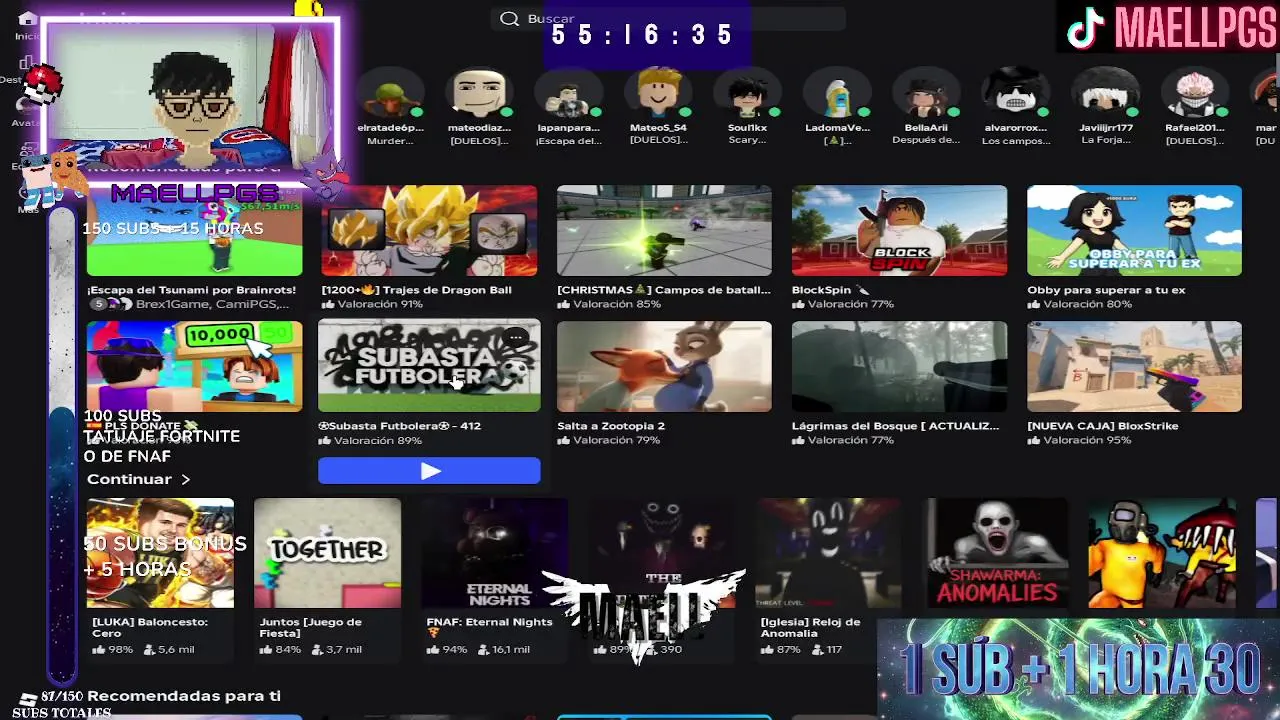Click 'Los campos...' status under alvarorrox

1016,141
